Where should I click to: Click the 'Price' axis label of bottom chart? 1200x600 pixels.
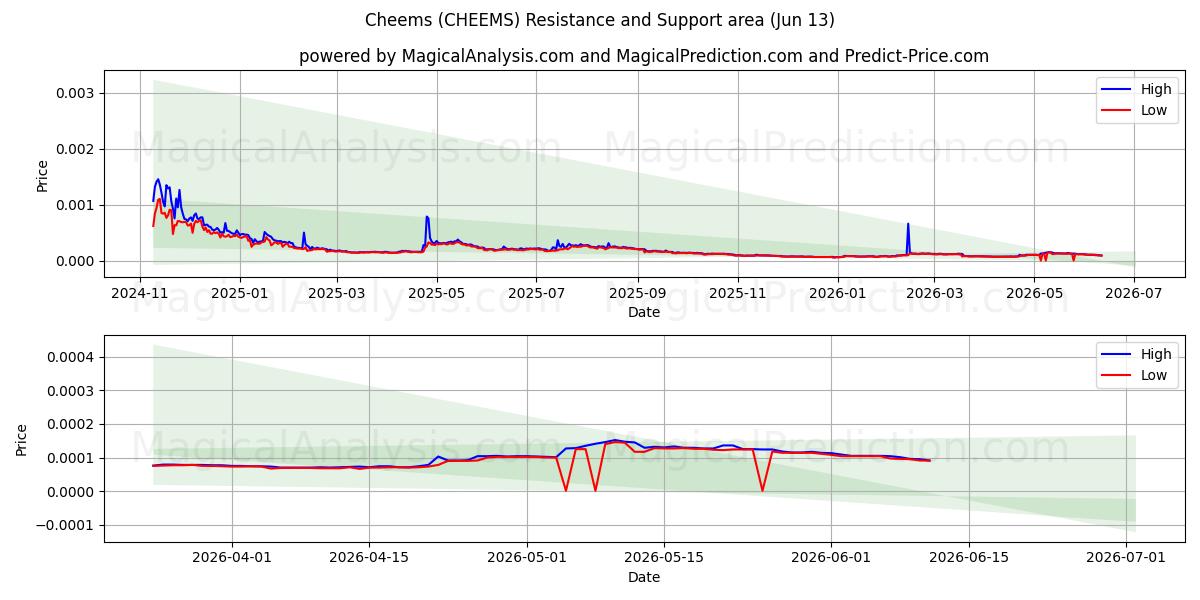22,439
